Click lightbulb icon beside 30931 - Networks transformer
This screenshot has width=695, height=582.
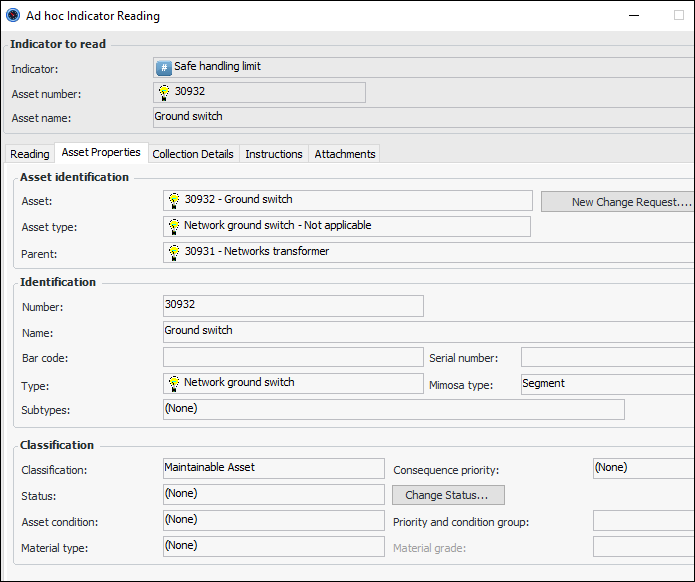pyautogui.click(x=174, y=252)
